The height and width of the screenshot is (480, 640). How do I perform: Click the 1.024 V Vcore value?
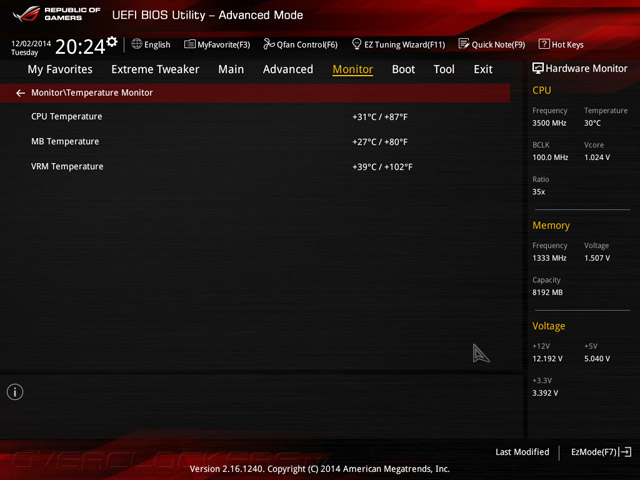click(x=597, y=157)
